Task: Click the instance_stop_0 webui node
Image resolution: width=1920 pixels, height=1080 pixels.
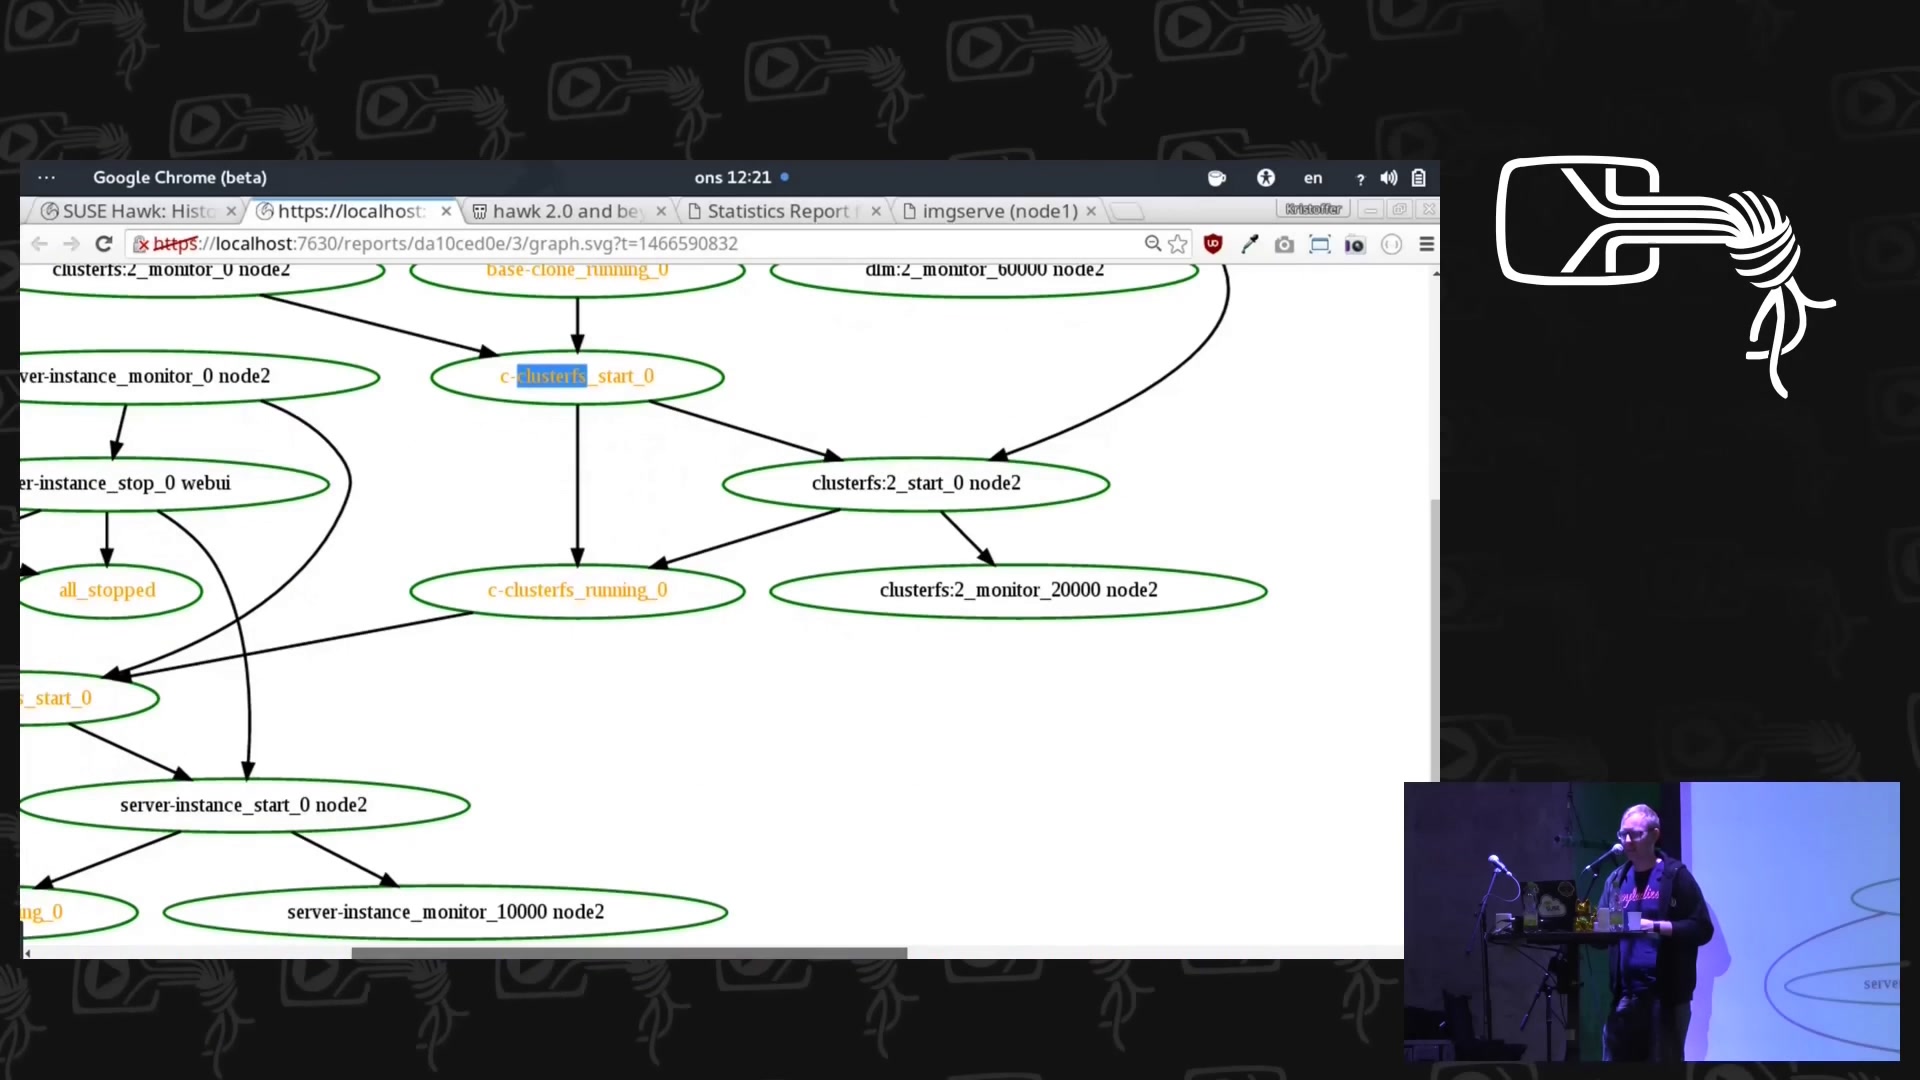Action: 174,484
